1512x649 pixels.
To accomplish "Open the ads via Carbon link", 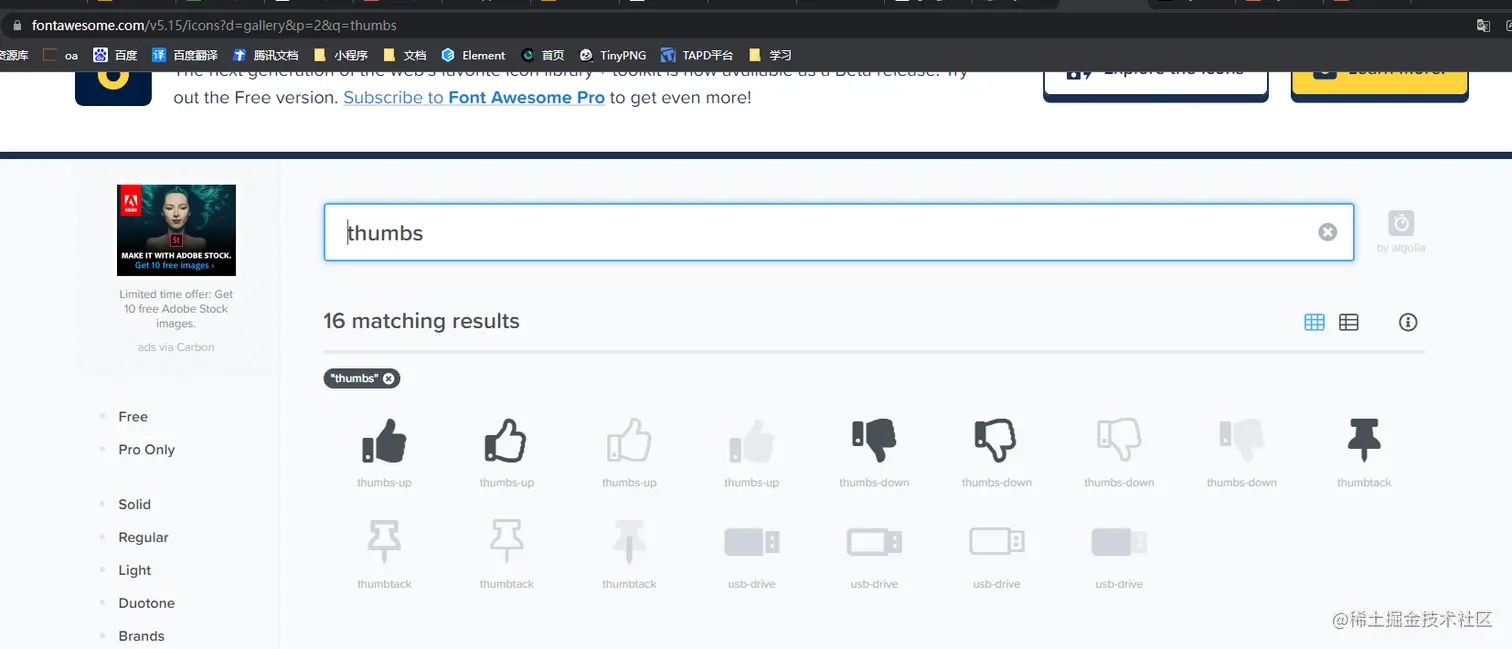I will click(176, 347).
